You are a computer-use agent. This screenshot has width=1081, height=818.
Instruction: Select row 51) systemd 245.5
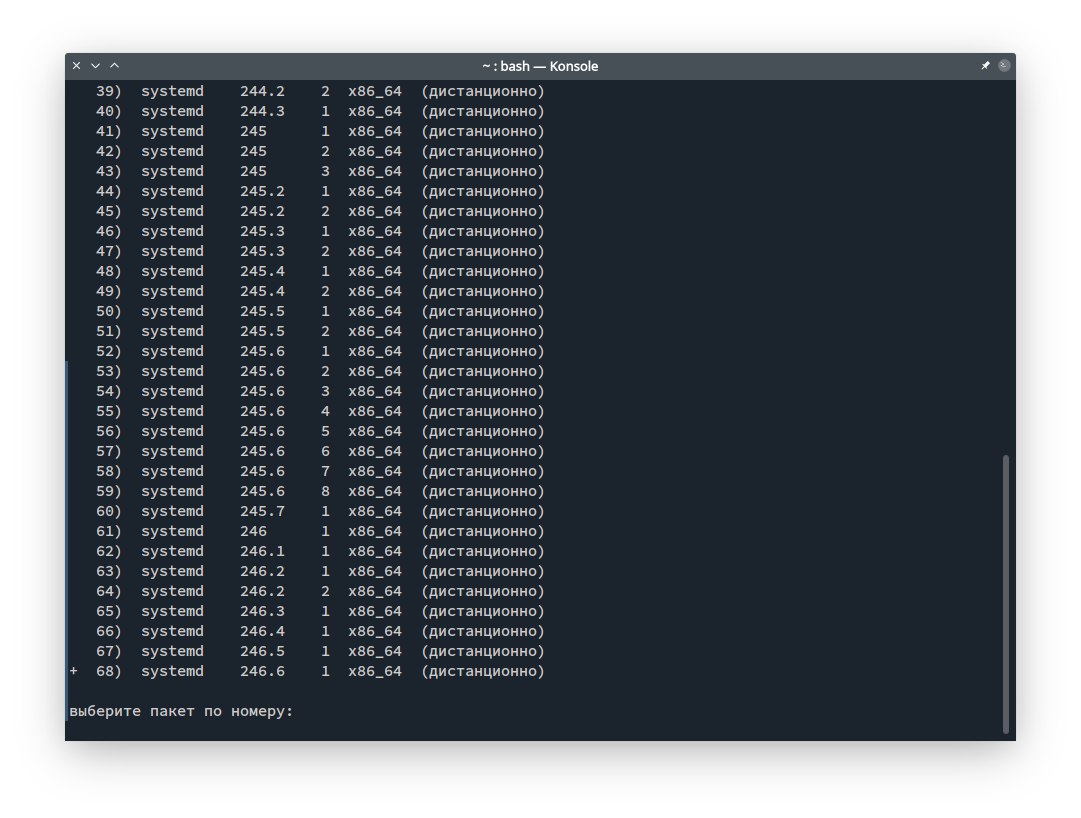click(320, 331)
